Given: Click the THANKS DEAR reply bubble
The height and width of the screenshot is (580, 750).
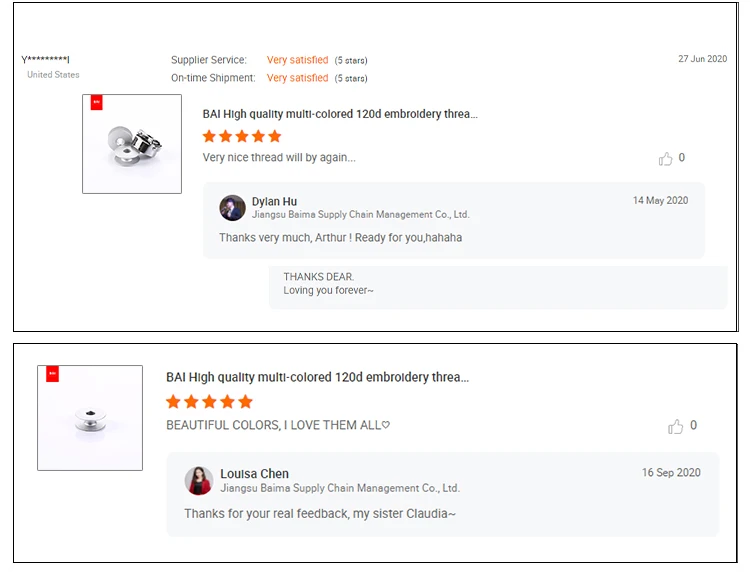Looking at the screenshot, I should [498, 287].
